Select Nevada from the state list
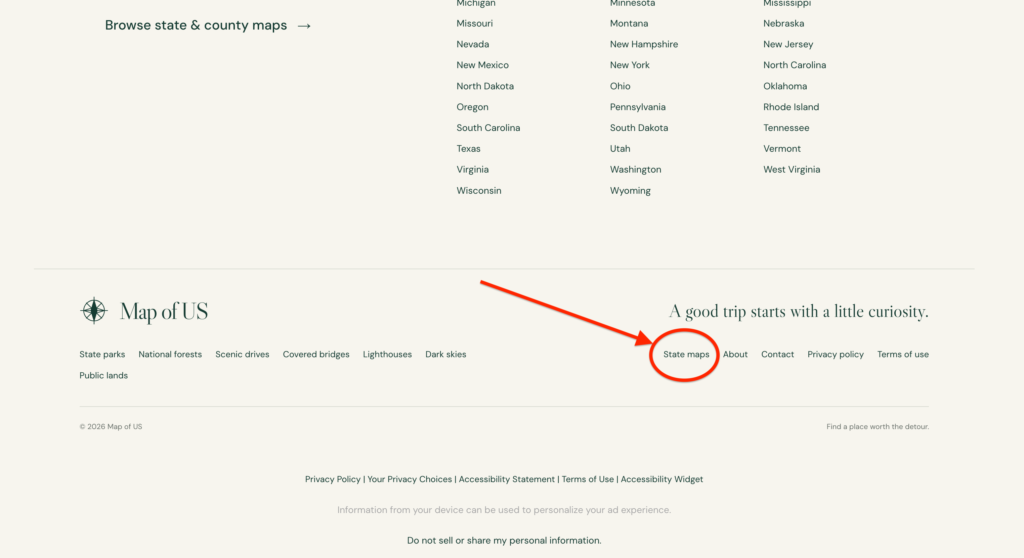 tap(473, 44)
